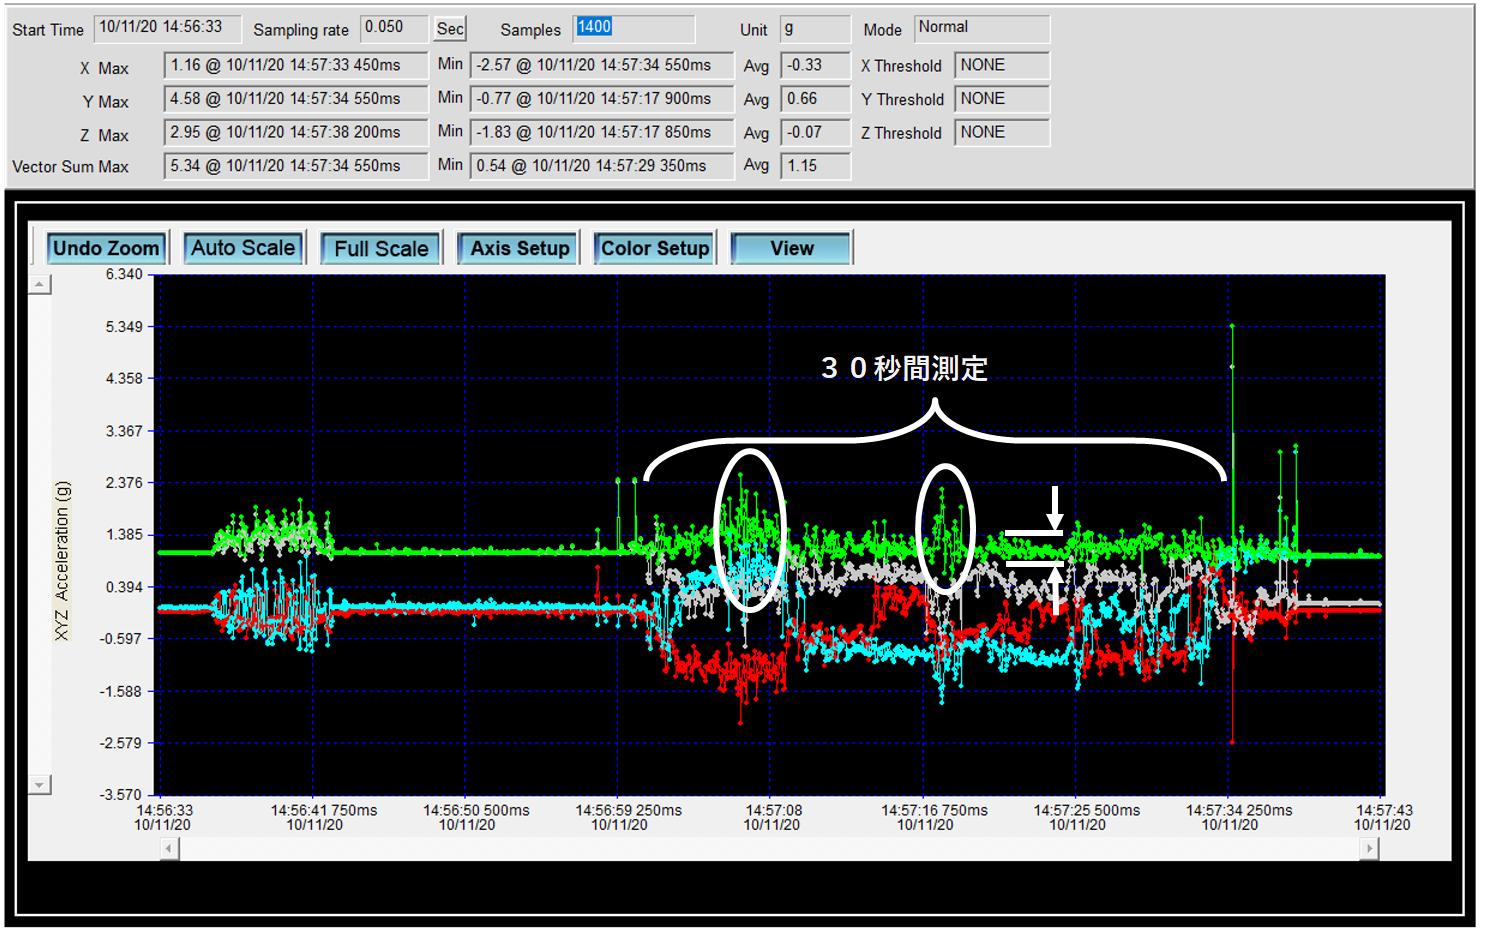Click the Y Threshold field
This screenshot has width=1485, height=930.
[1002, 99]
